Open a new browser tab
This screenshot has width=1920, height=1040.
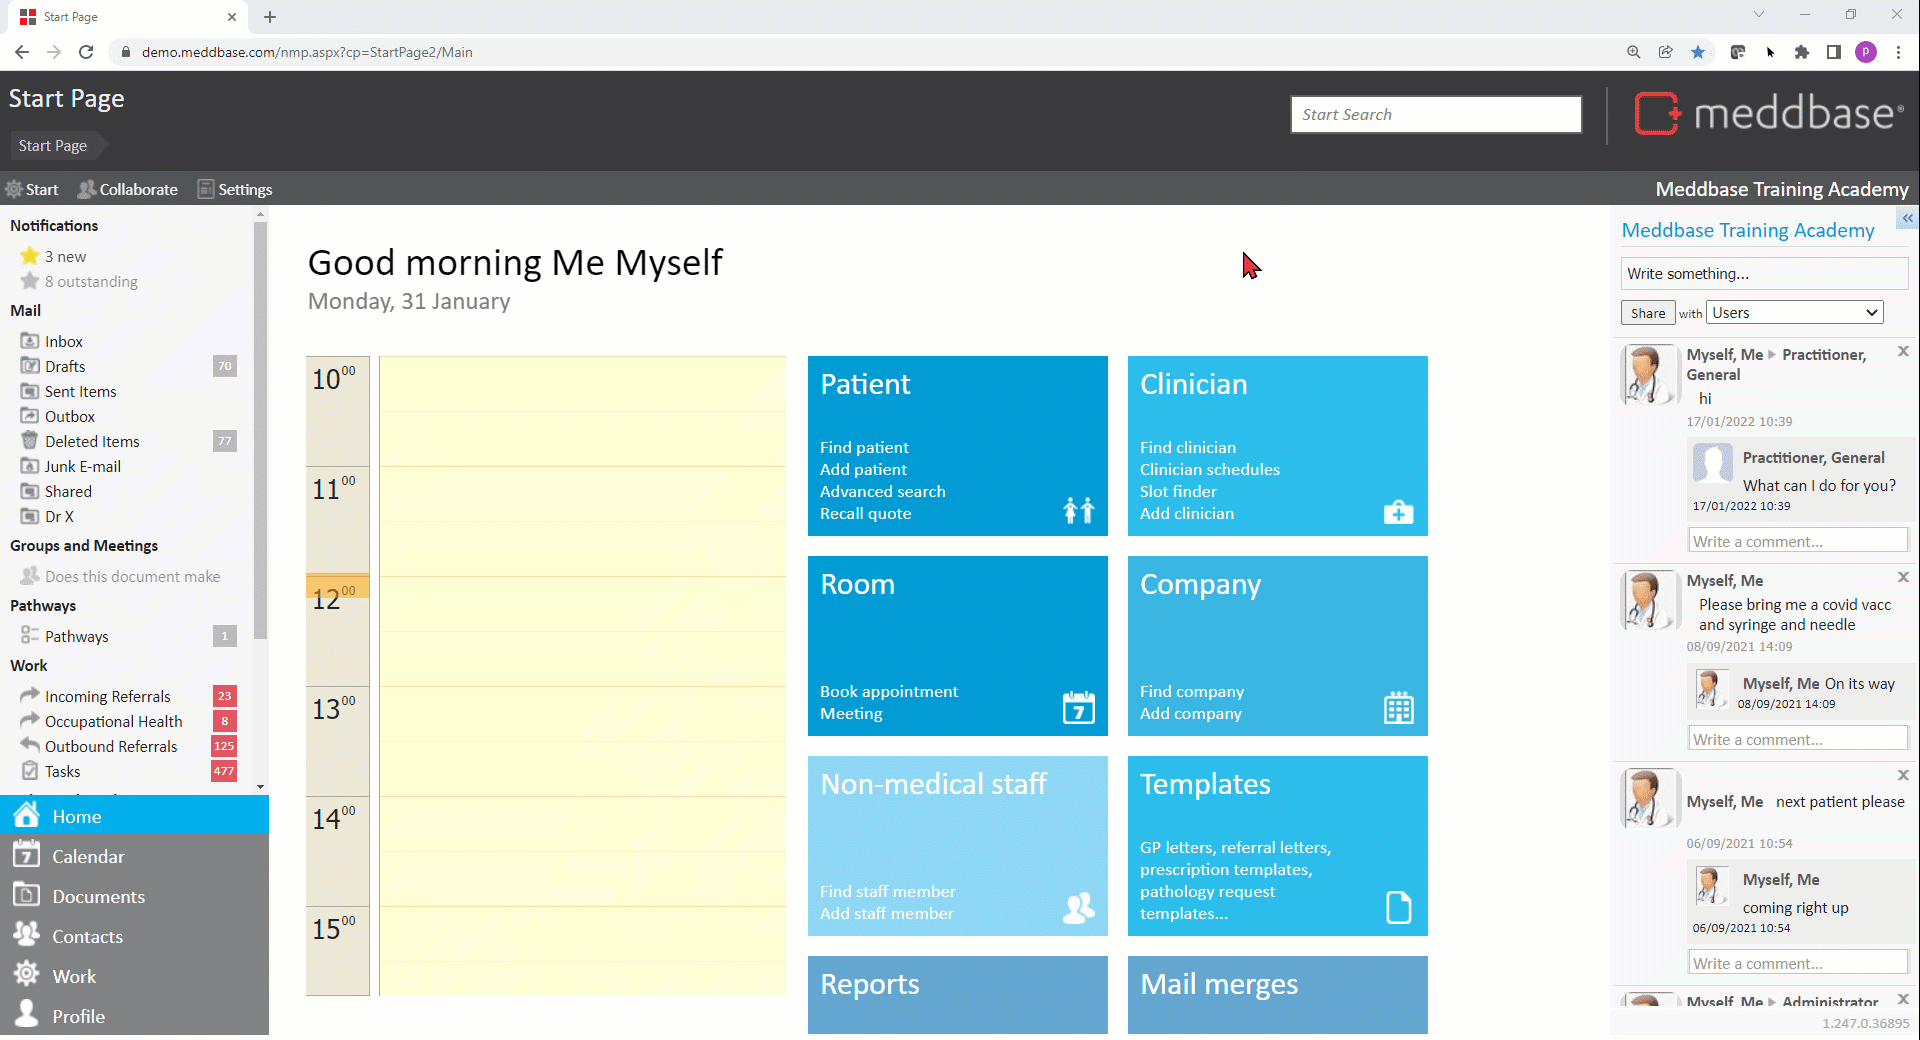[270, 17]
